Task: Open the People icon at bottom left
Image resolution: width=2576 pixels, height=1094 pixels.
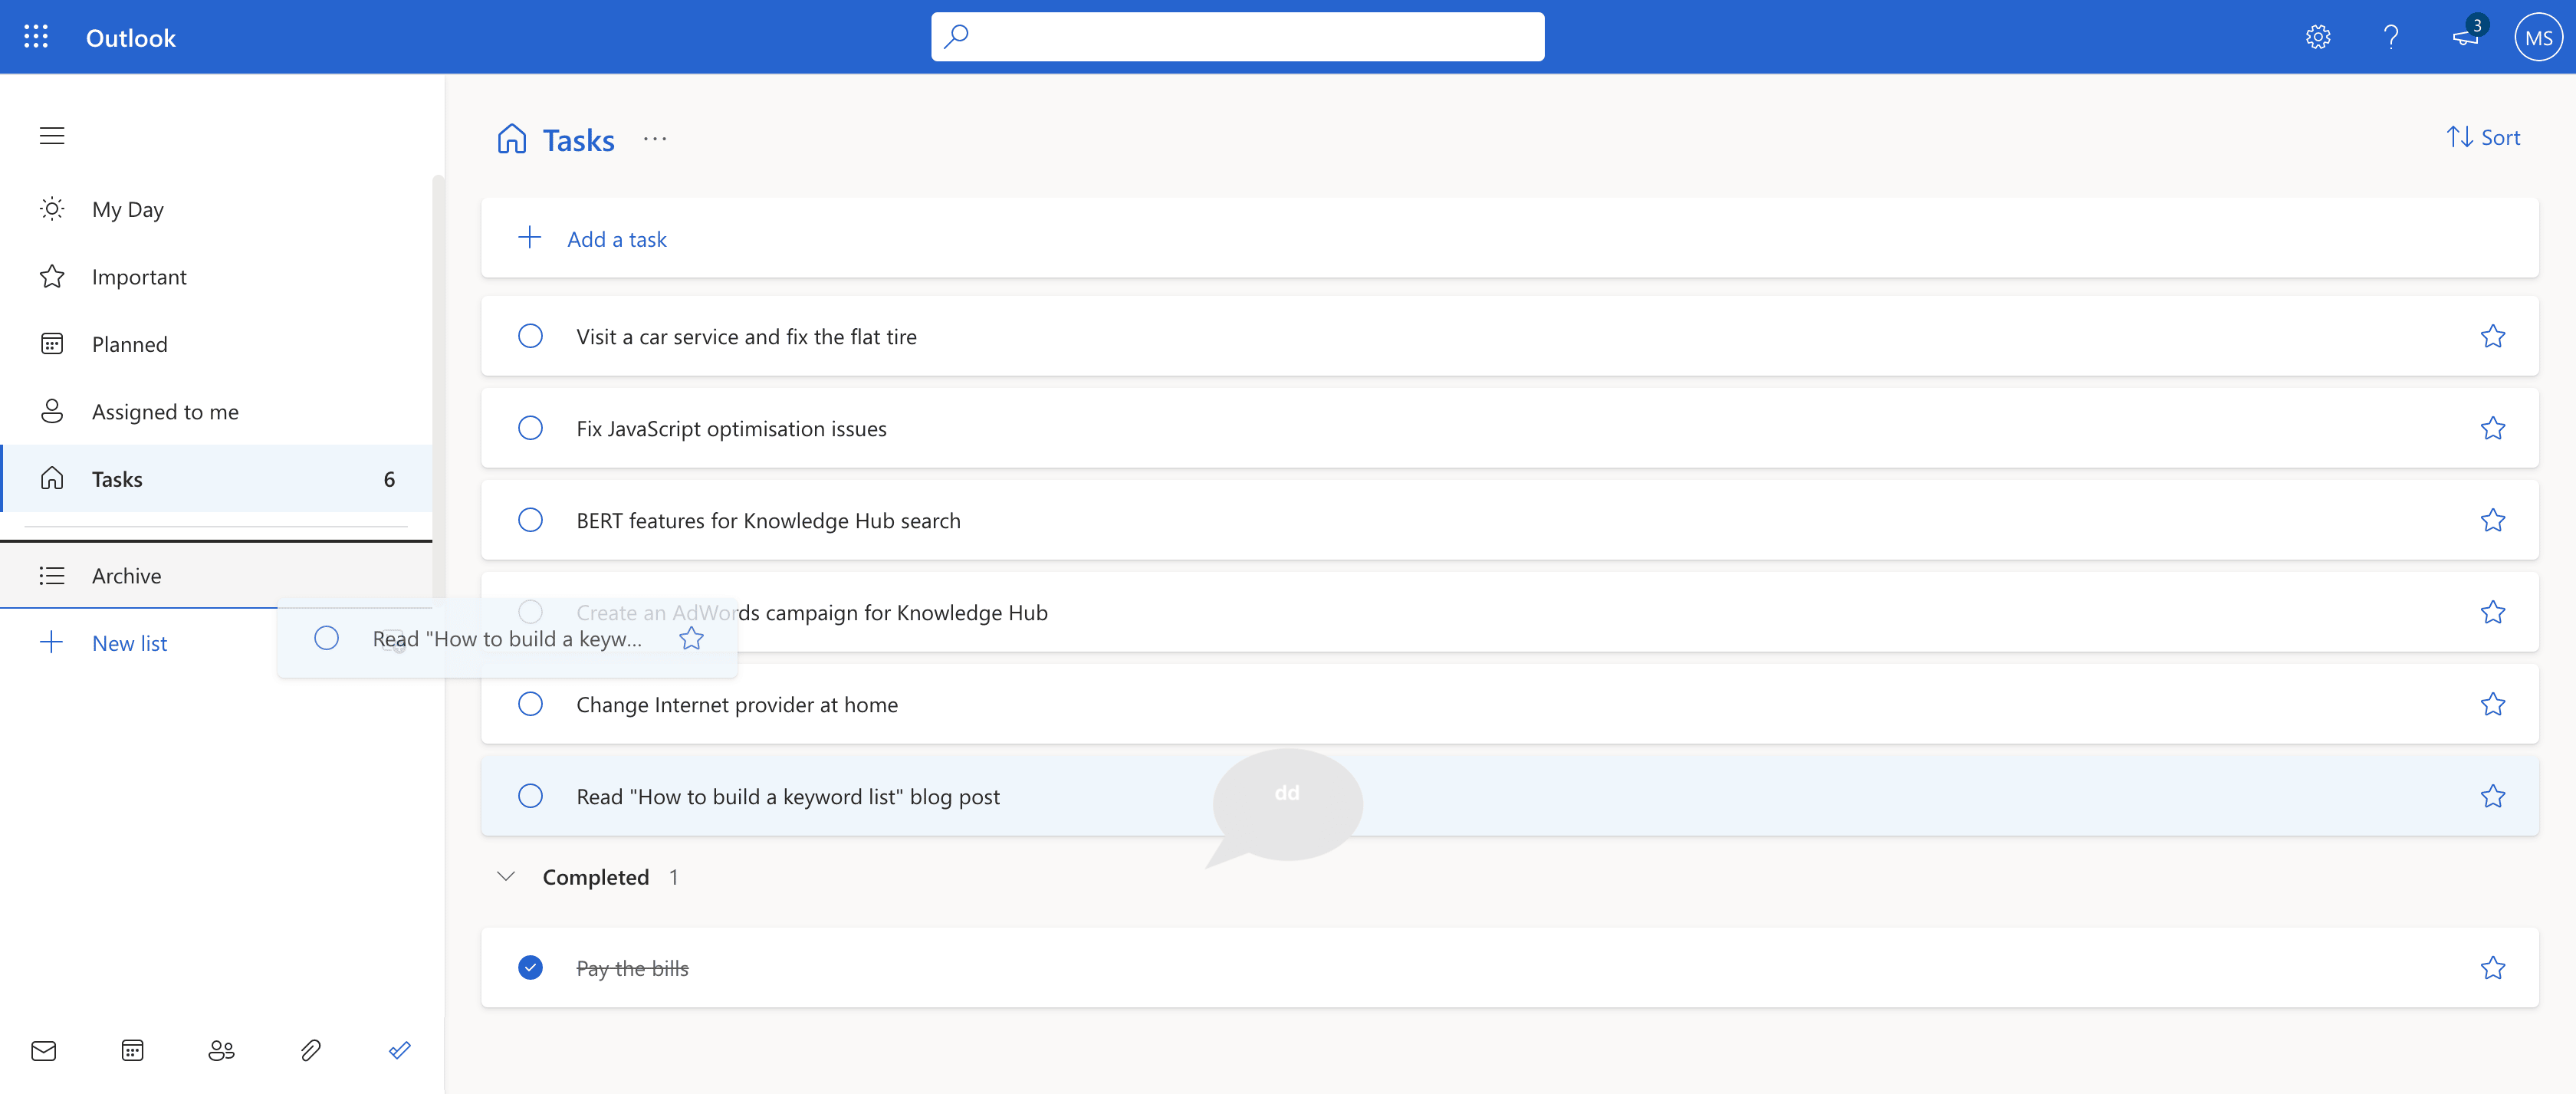Action: click(222, 1051)
